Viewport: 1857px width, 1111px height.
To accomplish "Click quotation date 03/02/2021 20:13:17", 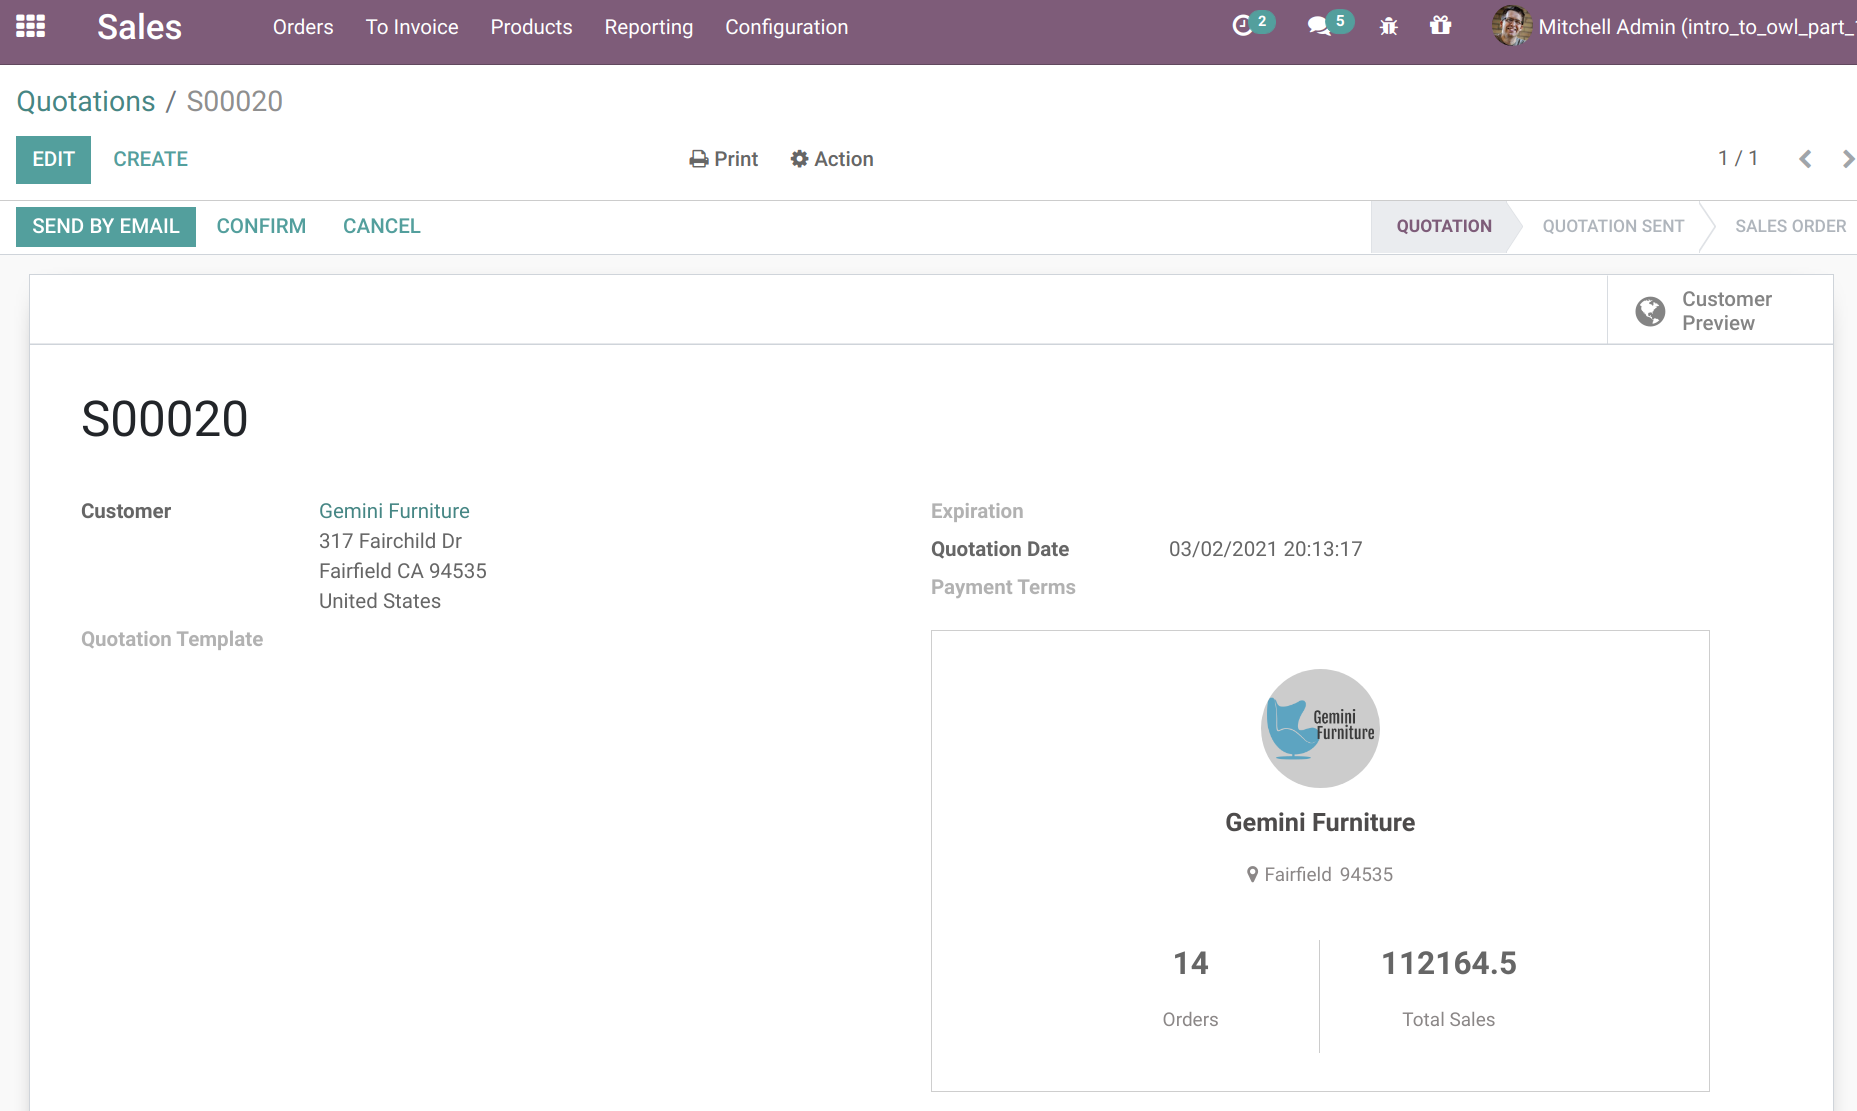I will coord(1265,549).
